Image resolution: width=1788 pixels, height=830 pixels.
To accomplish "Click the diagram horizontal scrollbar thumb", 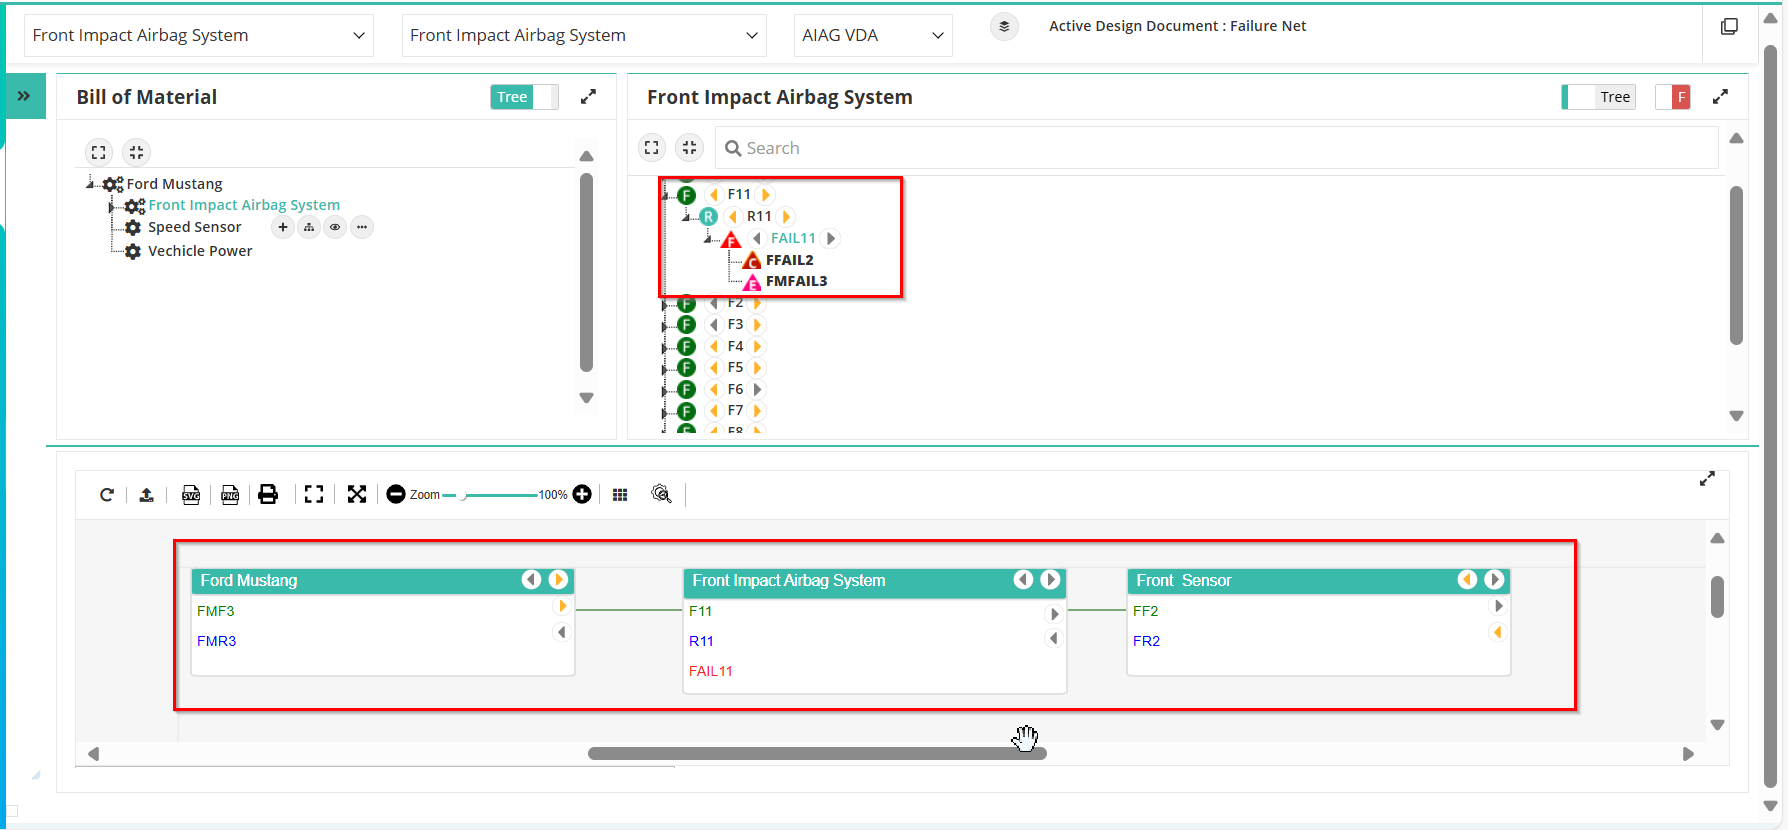I will (817, 754).
